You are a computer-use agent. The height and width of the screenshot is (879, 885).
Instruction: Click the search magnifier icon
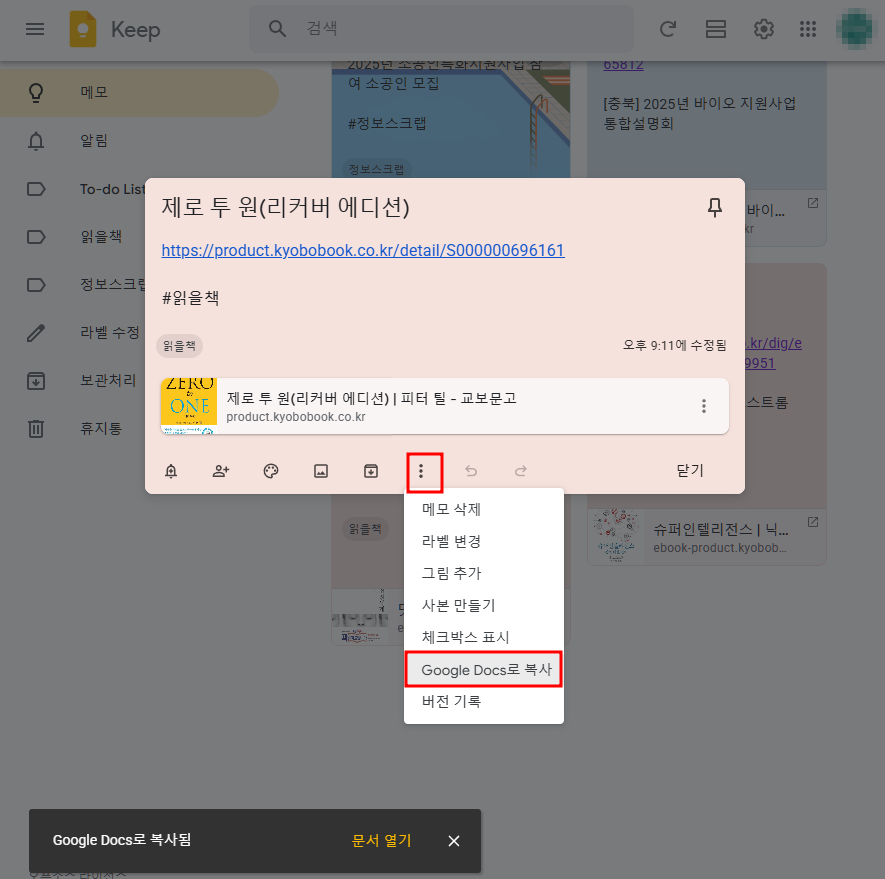(277, 28)
